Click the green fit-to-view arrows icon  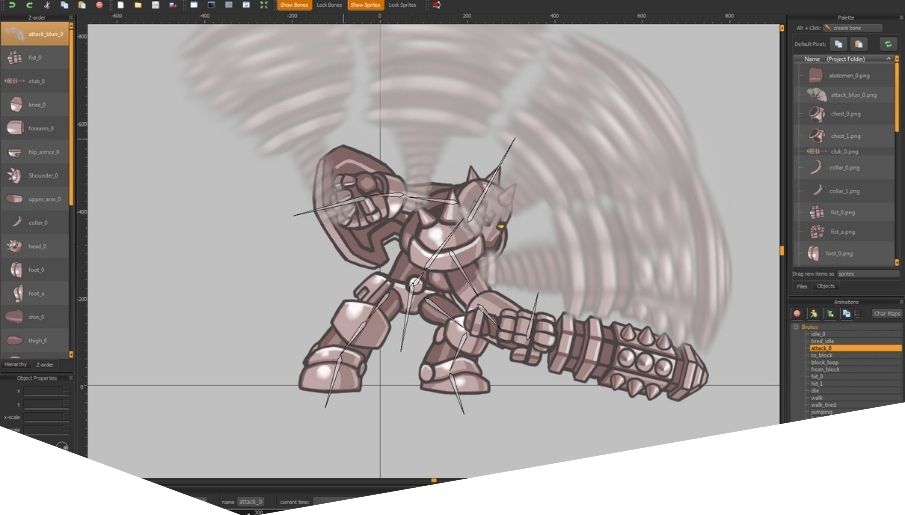pos(264,5)
